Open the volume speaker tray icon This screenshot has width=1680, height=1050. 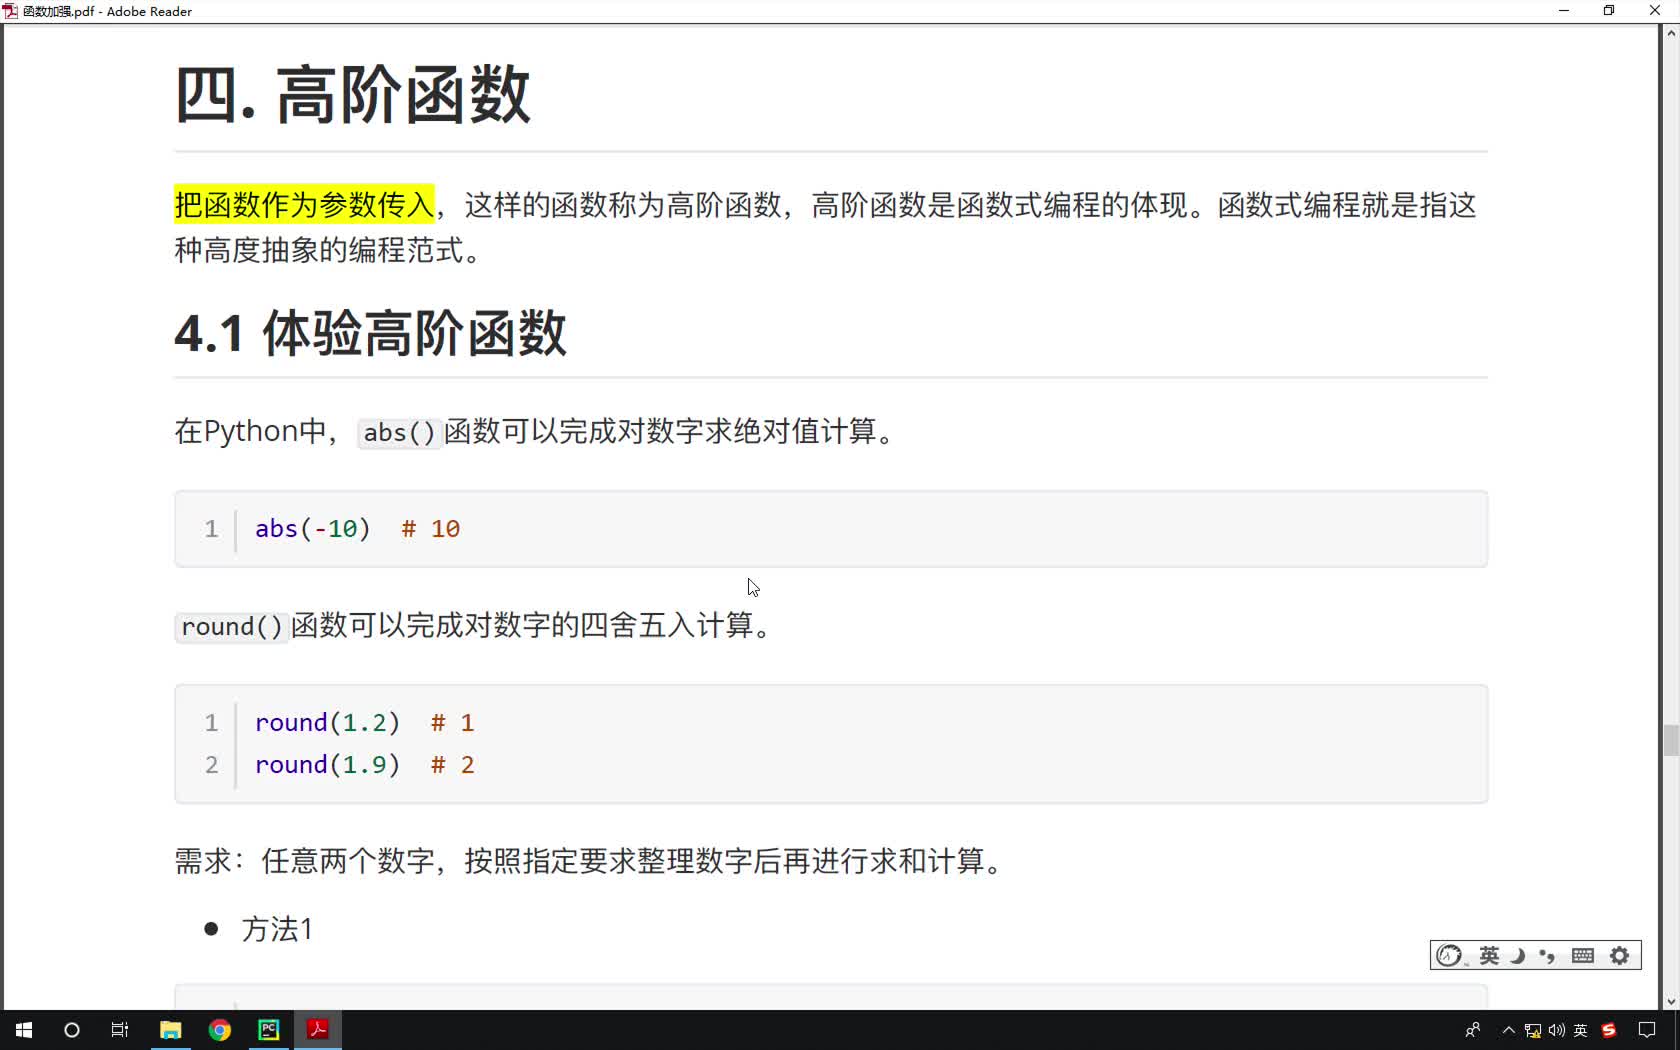1557,1030
